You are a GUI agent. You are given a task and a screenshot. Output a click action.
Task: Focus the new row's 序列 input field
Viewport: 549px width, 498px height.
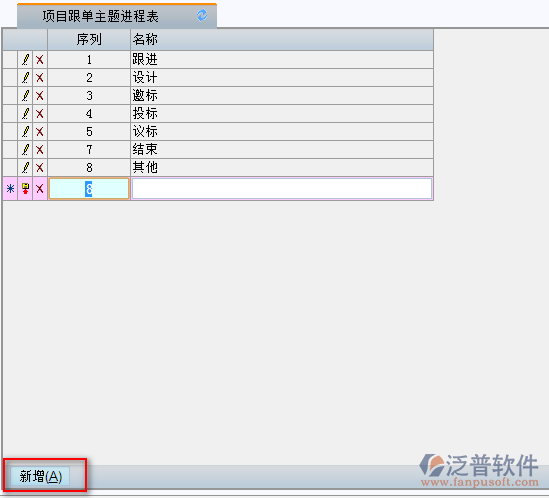(89, 189)
